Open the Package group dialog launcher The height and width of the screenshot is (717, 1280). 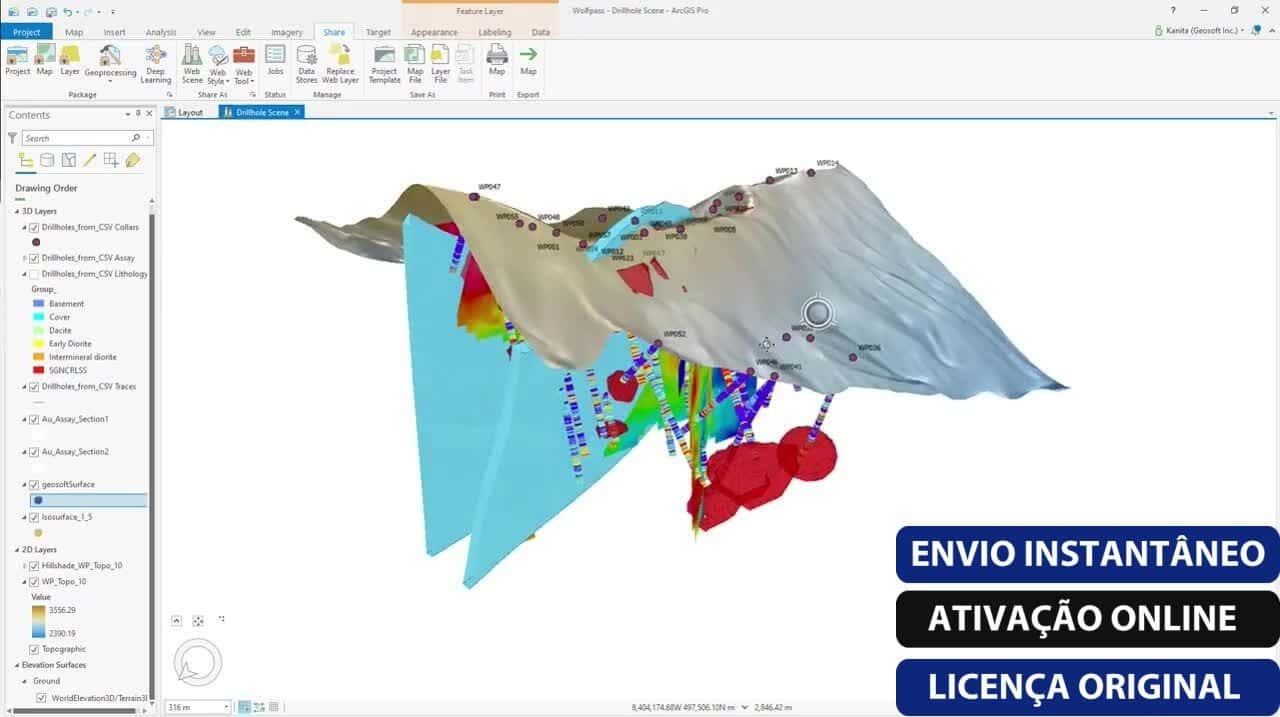point(169,95)
